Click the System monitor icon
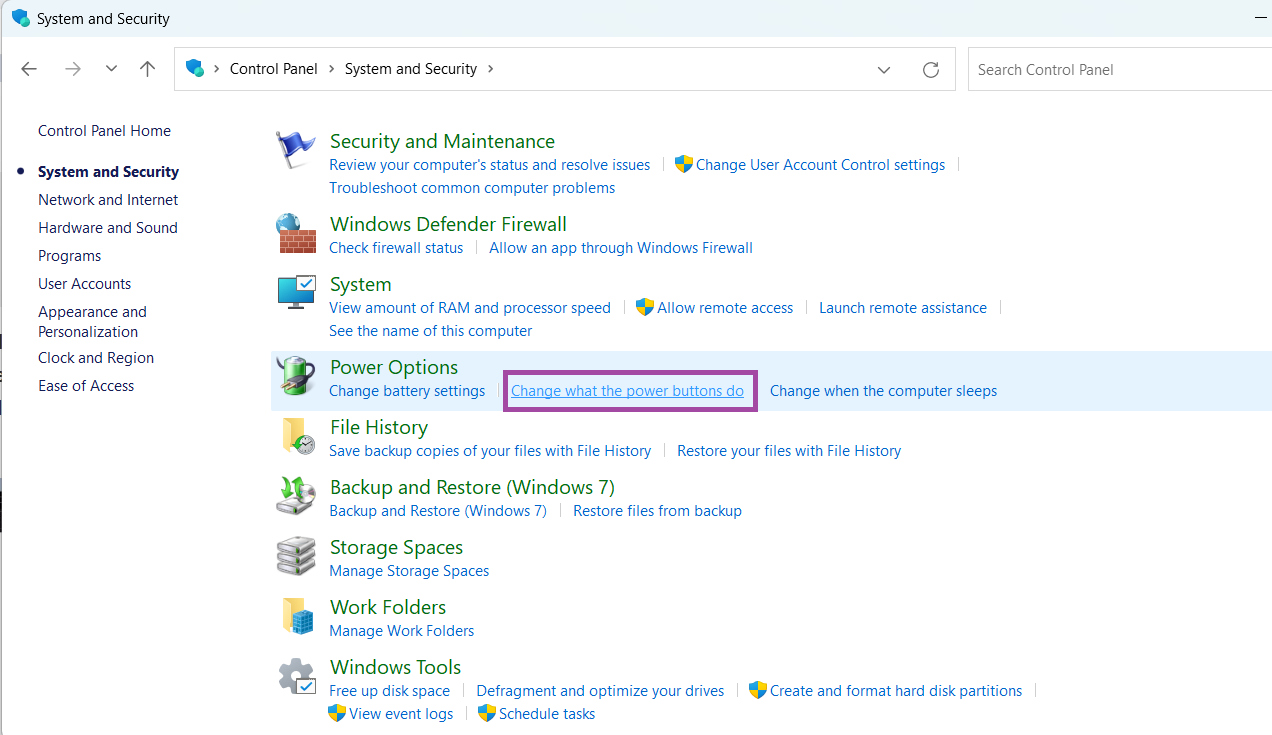 [296, 294]
